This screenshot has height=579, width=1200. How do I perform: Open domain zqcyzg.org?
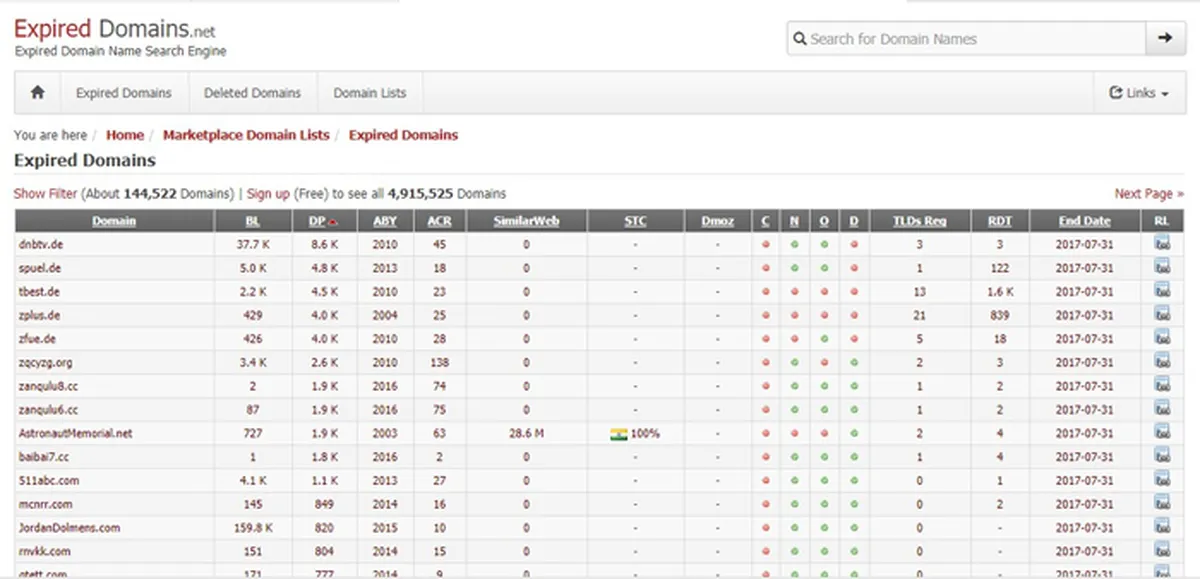tap(44, 363)
